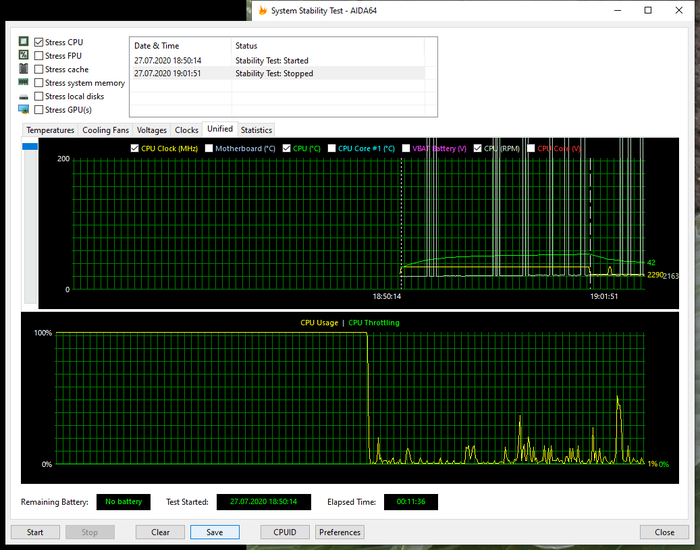This screenshot has height=550, width=700.
Task: Maximize the AIDA64 System Stability Test window
Action: point(648,10)
